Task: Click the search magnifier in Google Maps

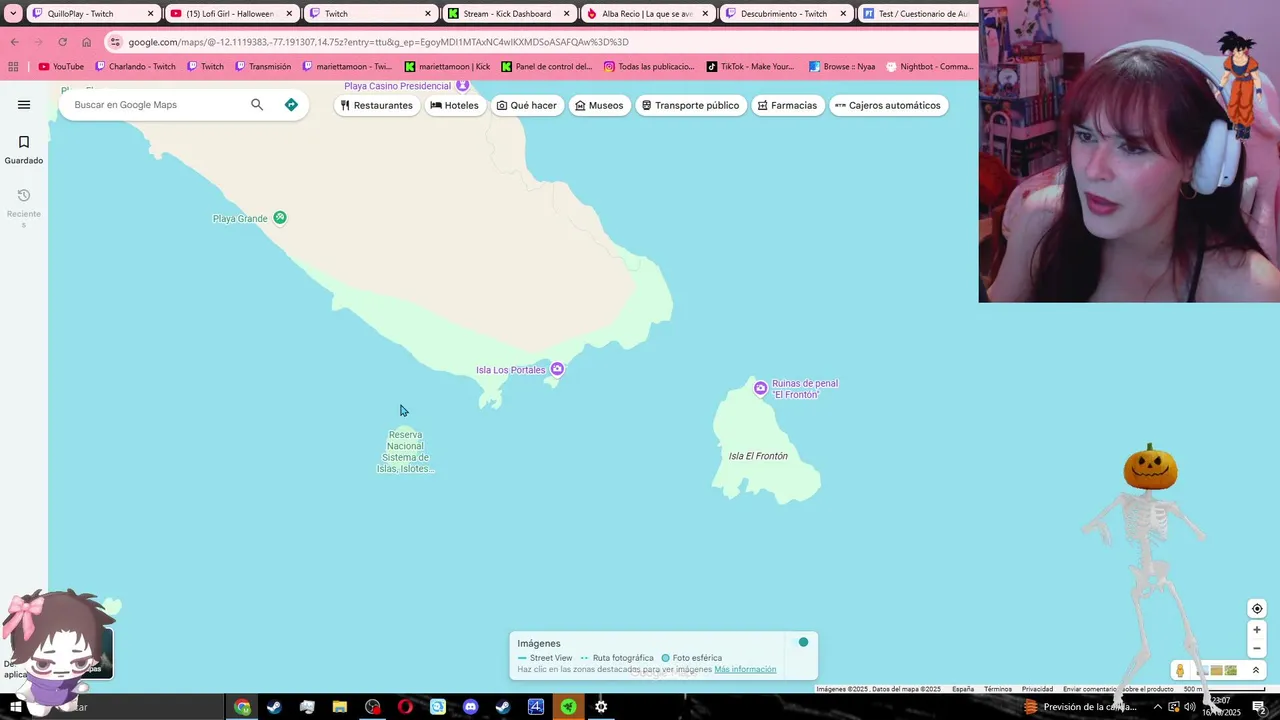Action: coord(257,105)
